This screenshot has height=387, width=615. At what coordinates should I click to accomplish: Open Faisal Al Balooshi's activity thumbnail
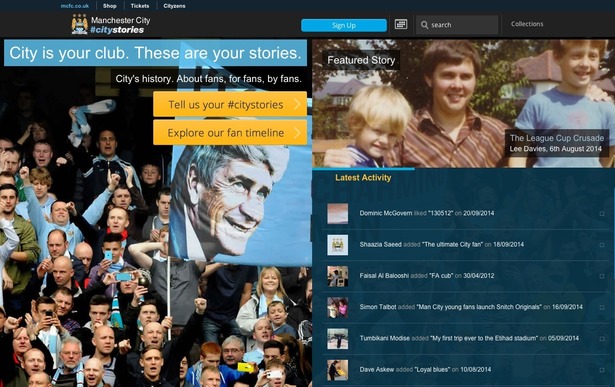[x=338, y=276]
